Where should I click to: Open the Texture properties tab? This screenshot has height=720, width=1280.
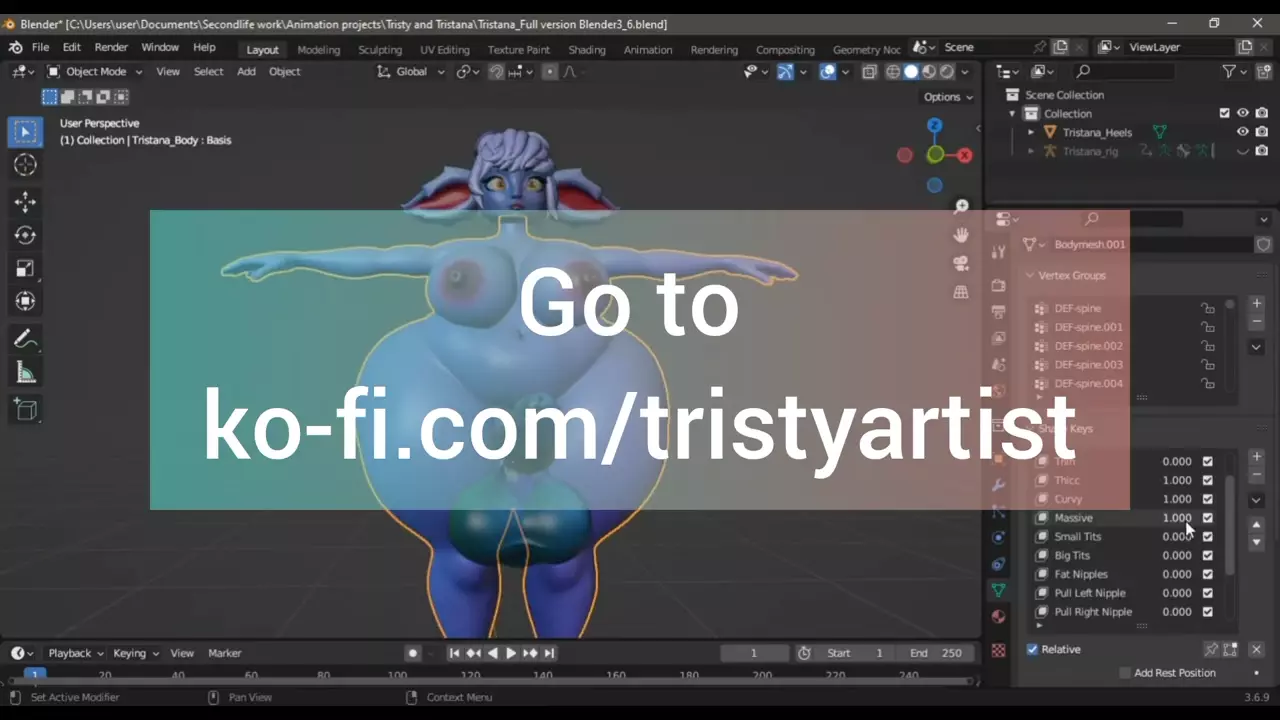click(998, 650)
